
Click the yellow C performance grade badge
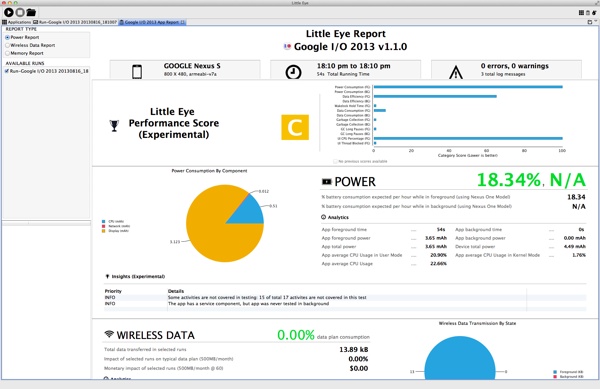point(295,127)
